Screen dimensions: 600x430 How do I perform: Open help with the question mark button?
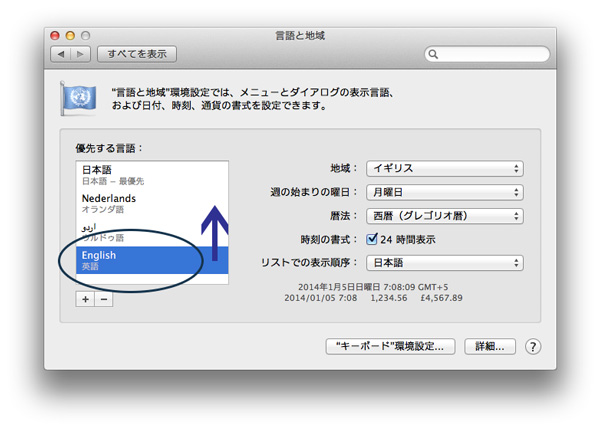533,347
